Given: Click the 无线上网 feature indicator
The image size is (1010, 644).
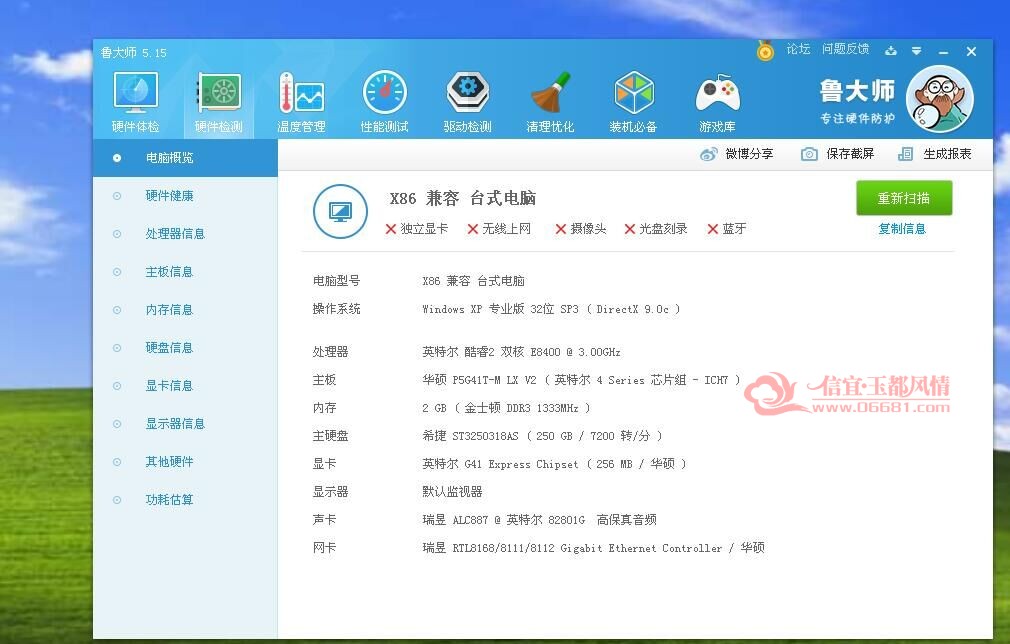Looking at the screenshot, I should 499,229.
